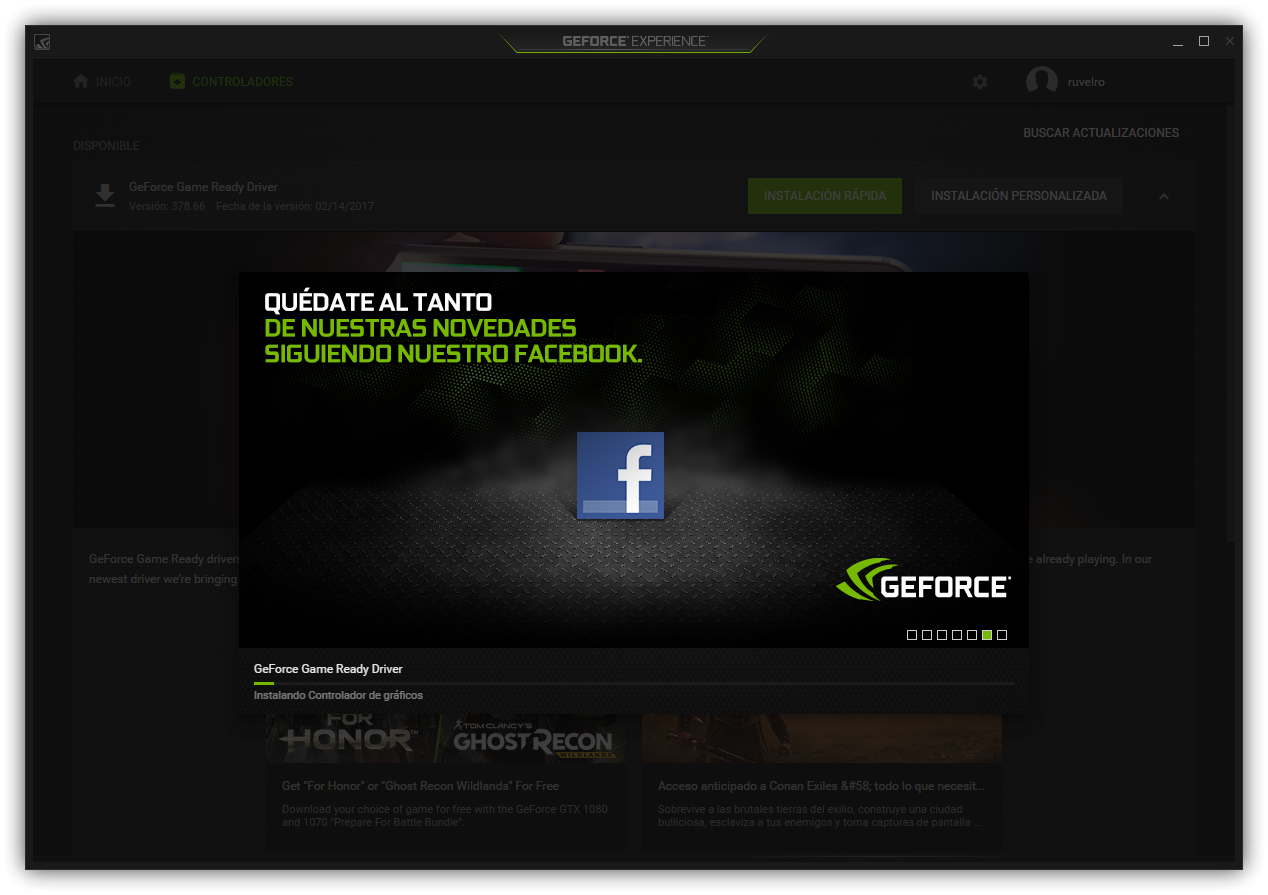Open 'Acceso anticipado a Conan Exiles' article title
This screenshot has width=1268, height=895.
click(x=821, y=786)
